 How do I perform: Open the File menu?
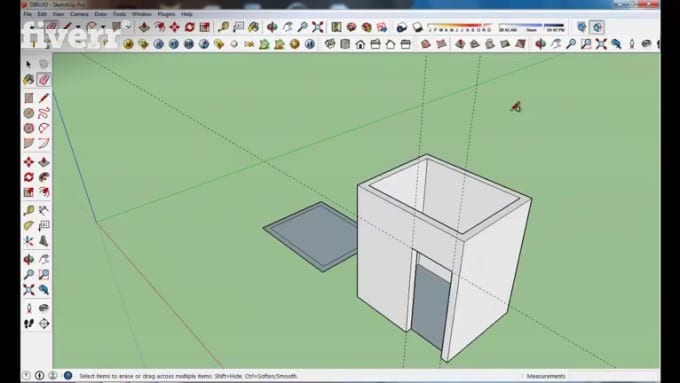[27, 14]
